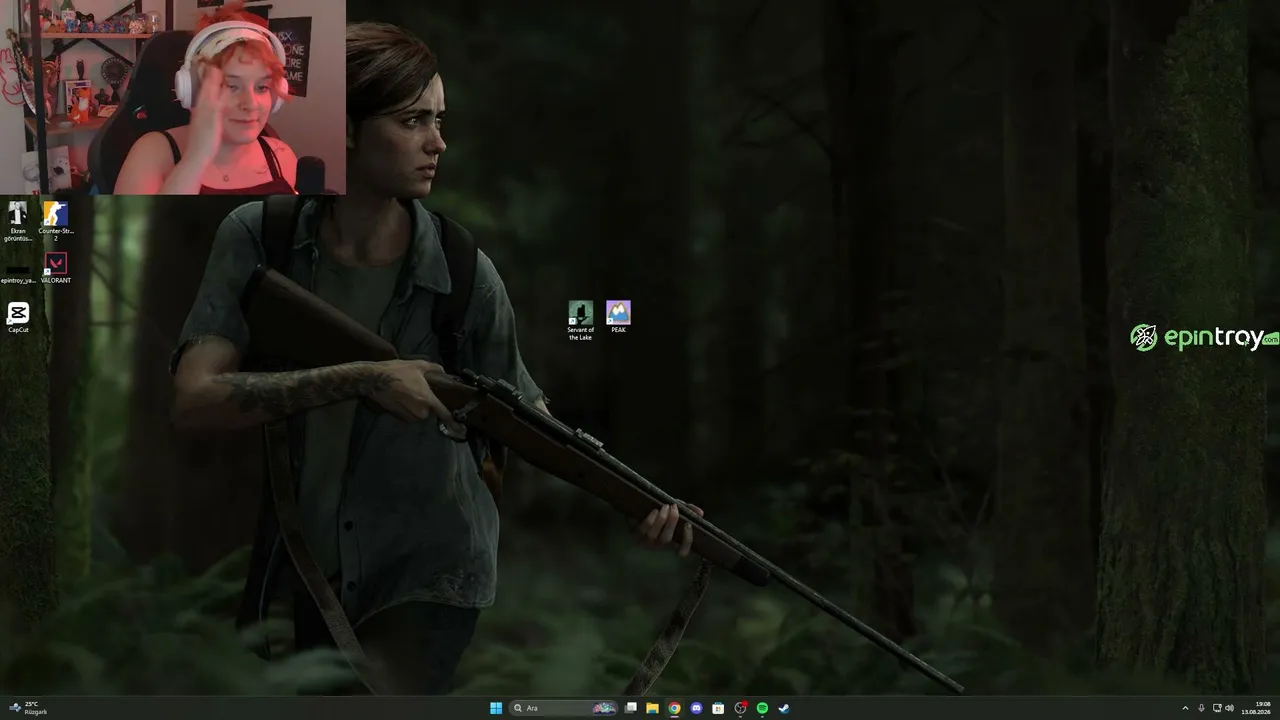Screen dimensions: 1280x720
Task: Launch the VALORANT desktop shortcut
Action: (x=56, y=268)
